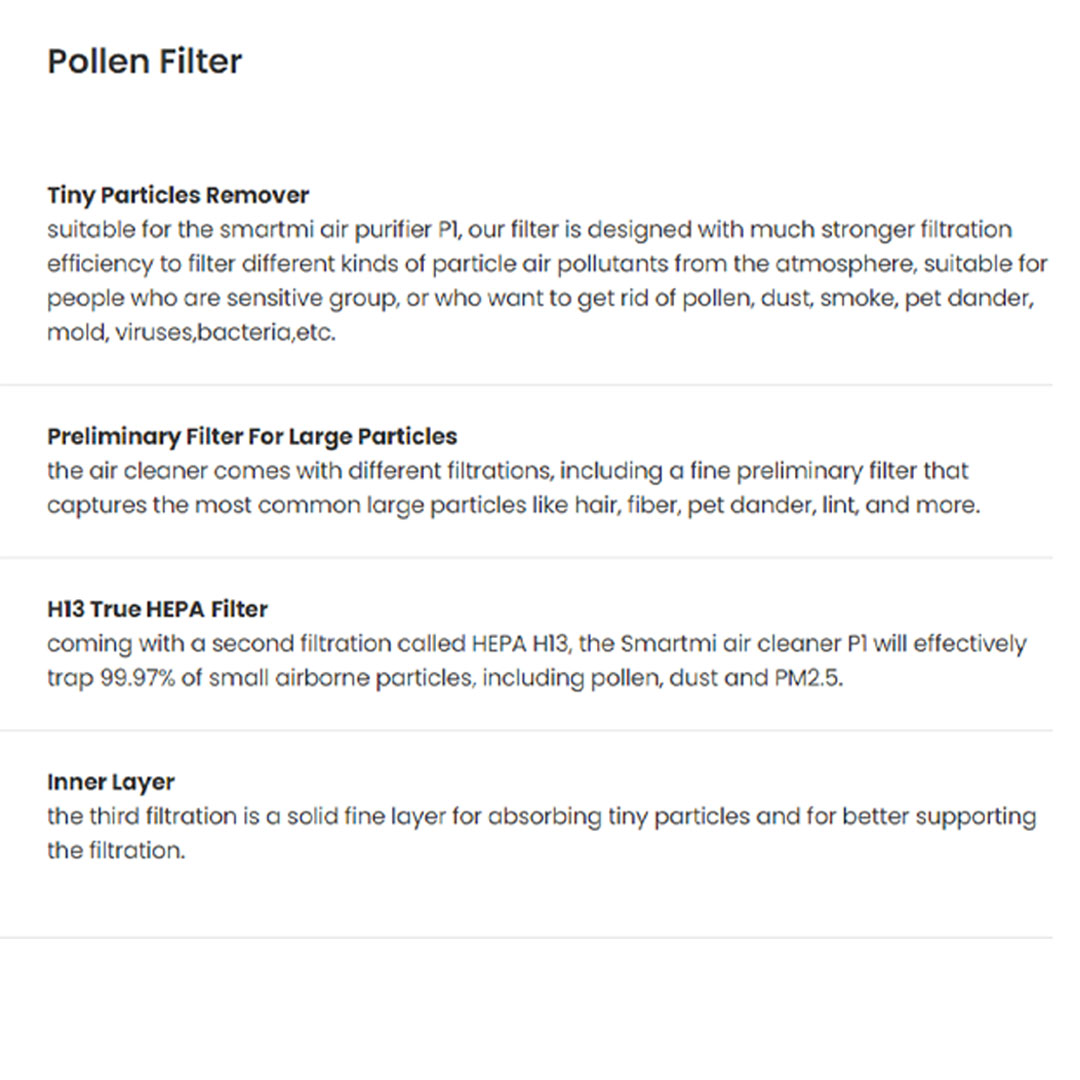Click the word "lint" in the preliminary filter text
The image size is (1080, 1080).
[x=840, y=505]
